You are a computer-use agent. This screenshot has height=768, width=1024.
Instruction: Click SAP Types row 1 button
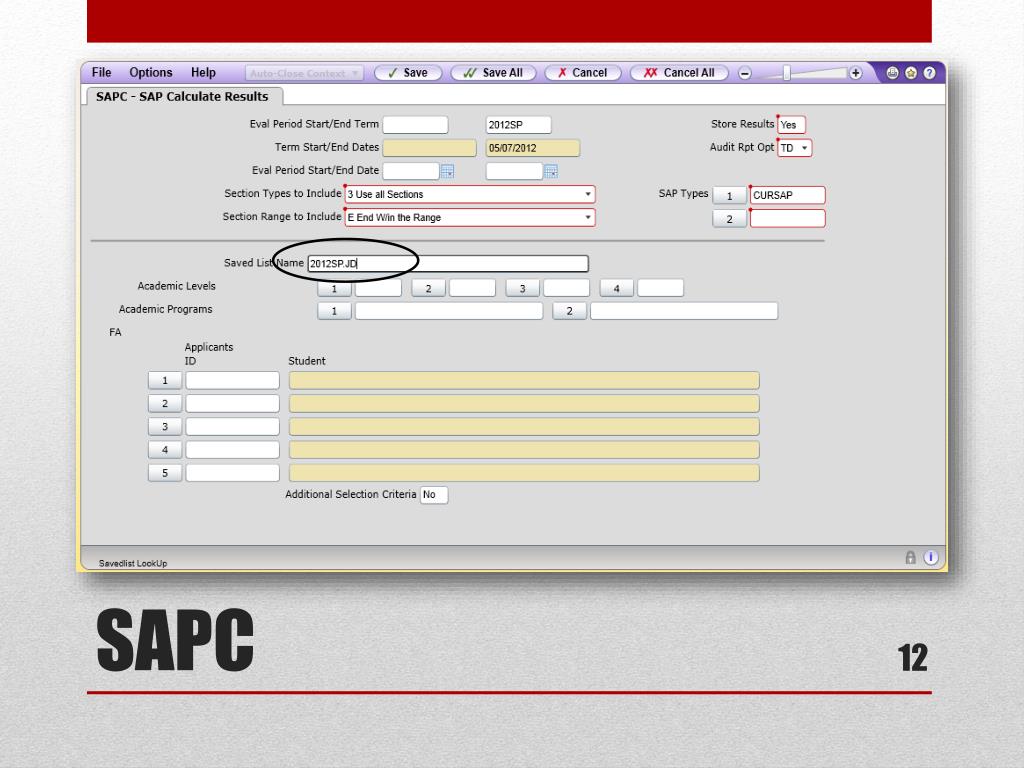[x=729, y=196]
